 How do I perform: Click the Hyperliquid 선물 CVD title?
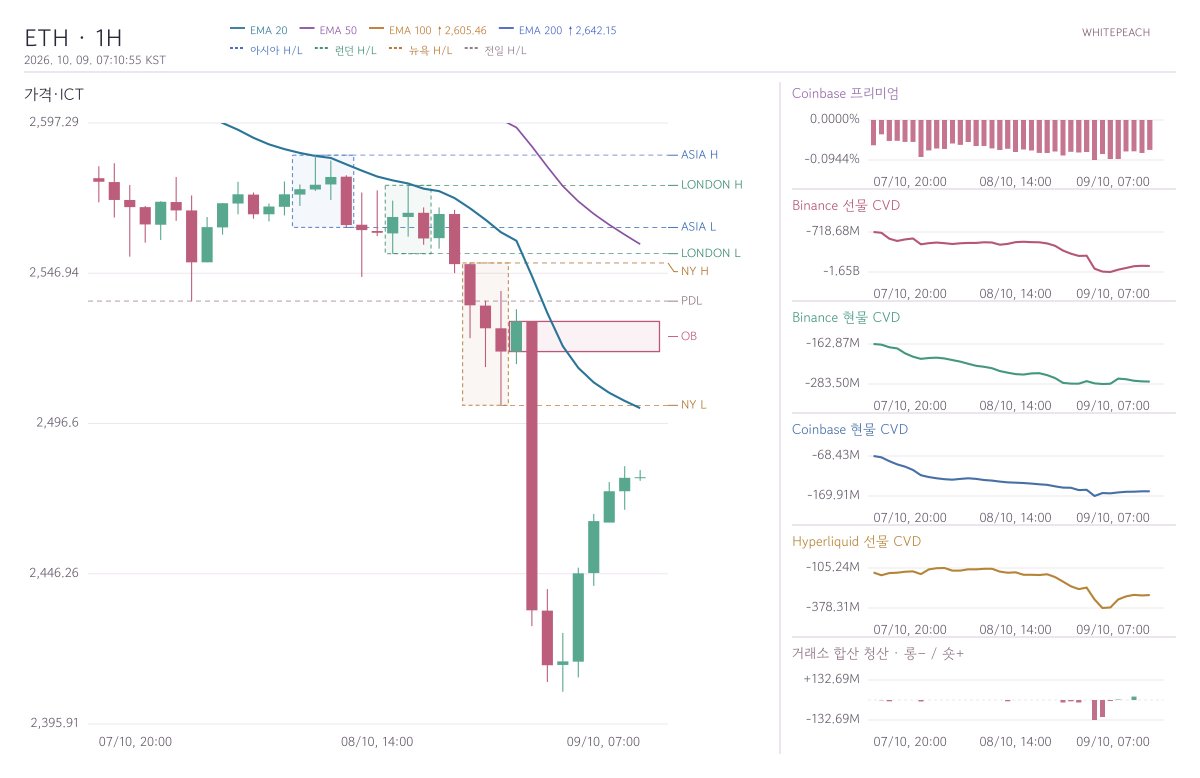[856, 541]
